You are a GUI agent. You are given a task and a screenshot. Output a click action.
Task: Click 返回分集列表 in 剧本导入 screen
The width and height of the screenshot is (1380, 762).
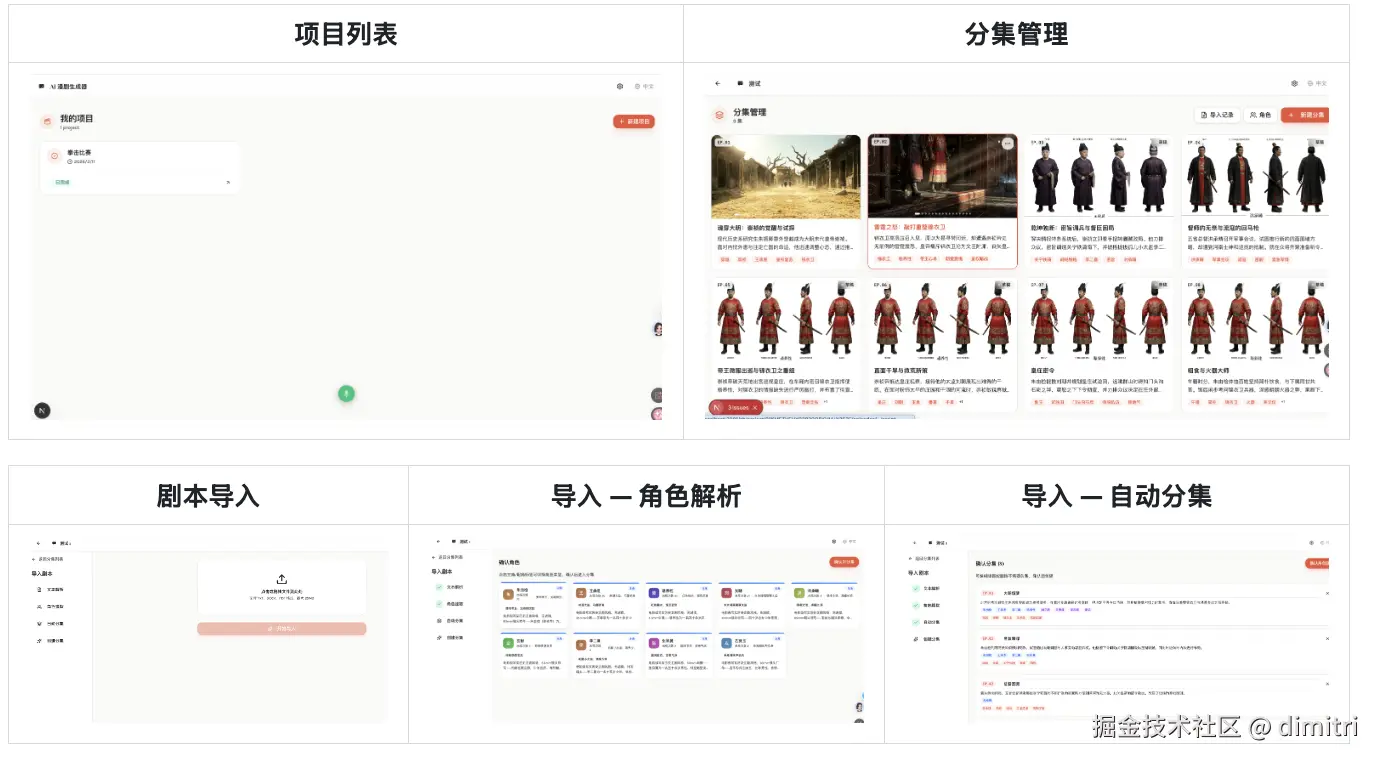pos(48,559)
